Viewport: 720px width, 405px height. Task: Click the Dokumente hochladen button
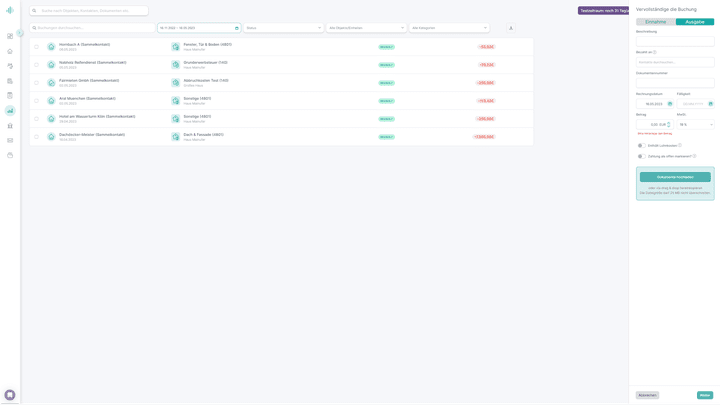pos(675,177)
